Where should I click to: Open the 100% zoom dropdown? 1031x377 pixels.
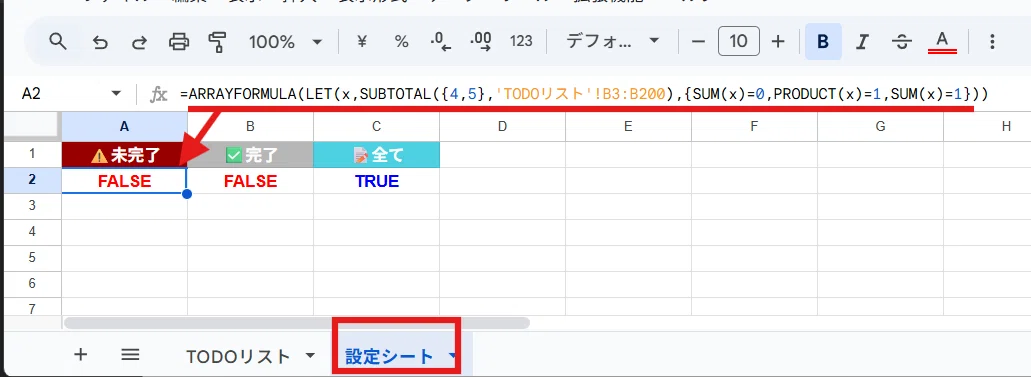click(x=285, y=42)
